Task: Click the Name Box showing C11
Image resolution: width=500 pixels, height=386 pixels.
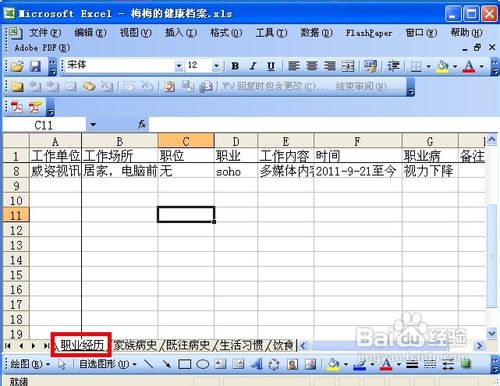Action: pyautogui.click(x=44, y=125)
